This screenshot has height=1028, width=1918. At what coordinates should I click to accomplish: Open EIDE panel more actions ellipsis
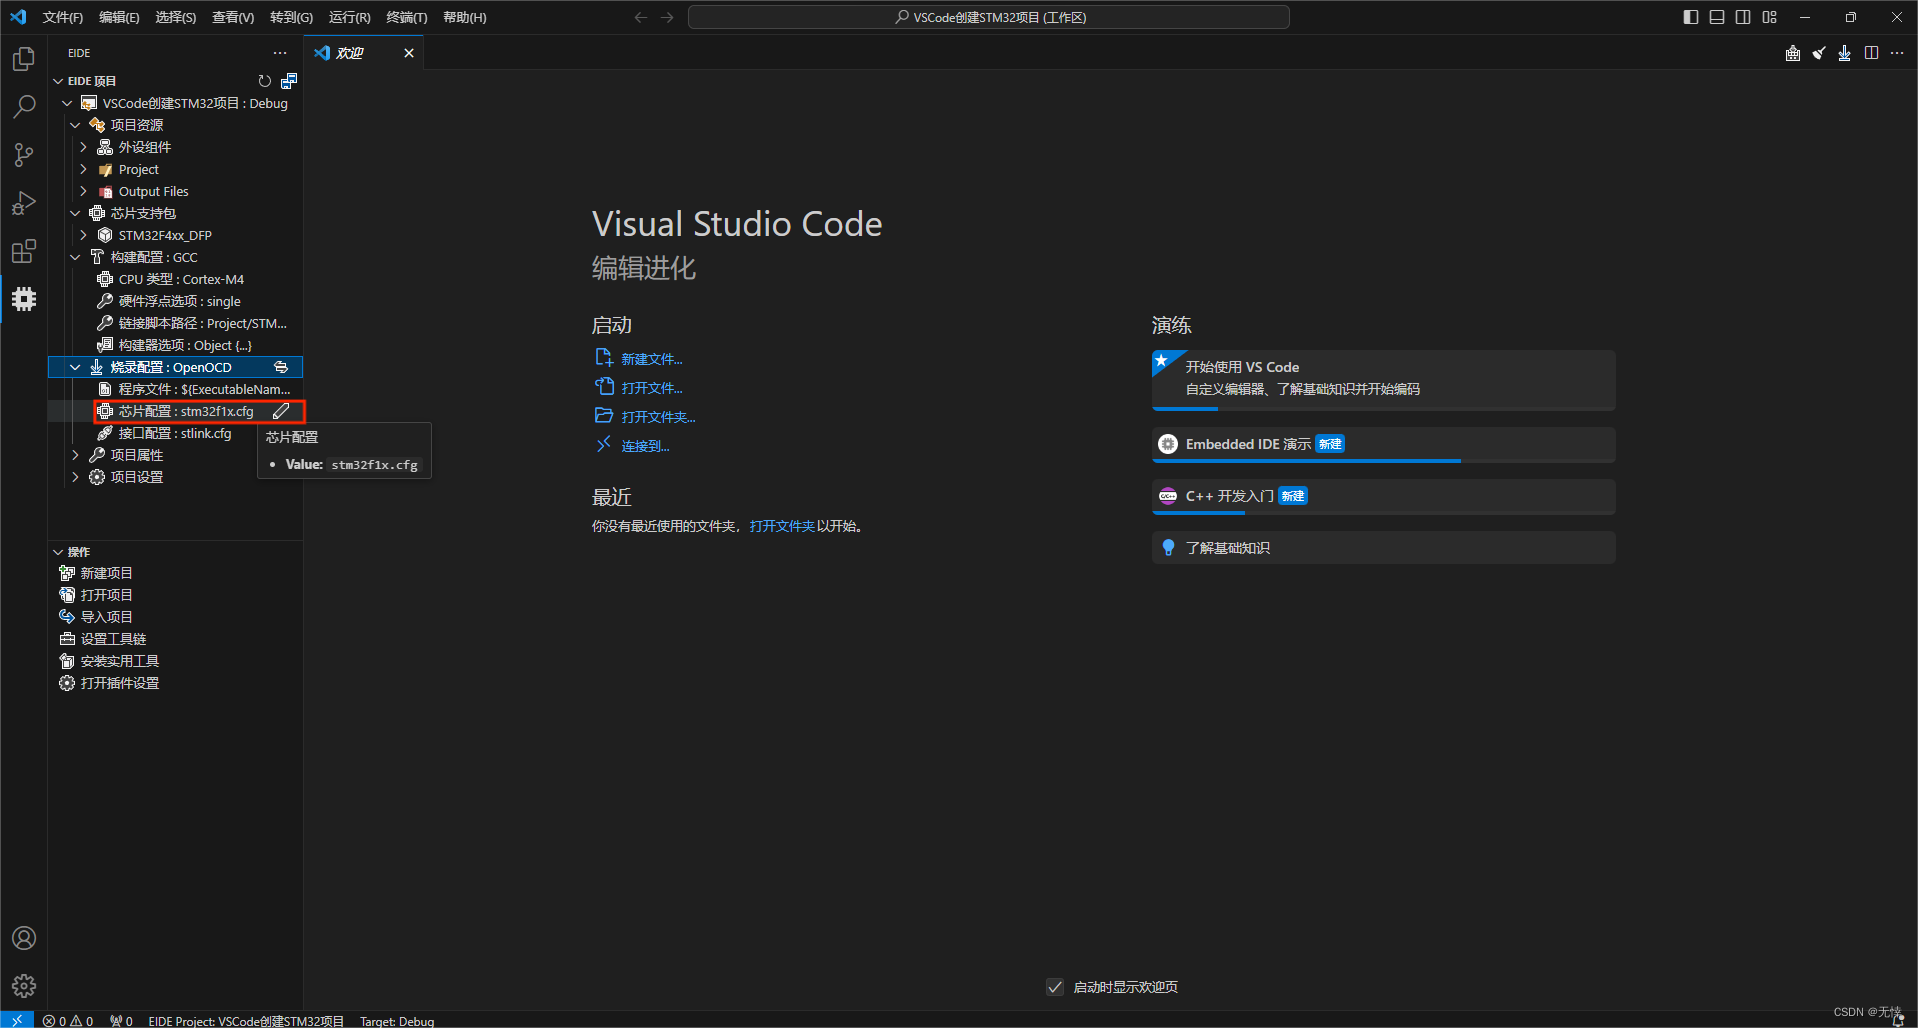point(280,53)
